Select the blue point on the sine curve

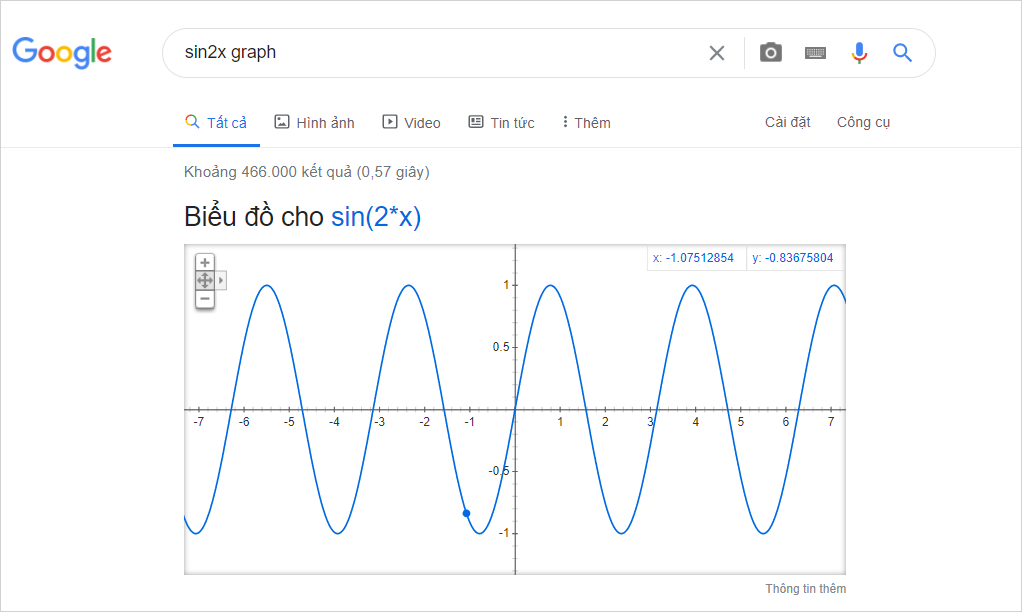[466, 512]
